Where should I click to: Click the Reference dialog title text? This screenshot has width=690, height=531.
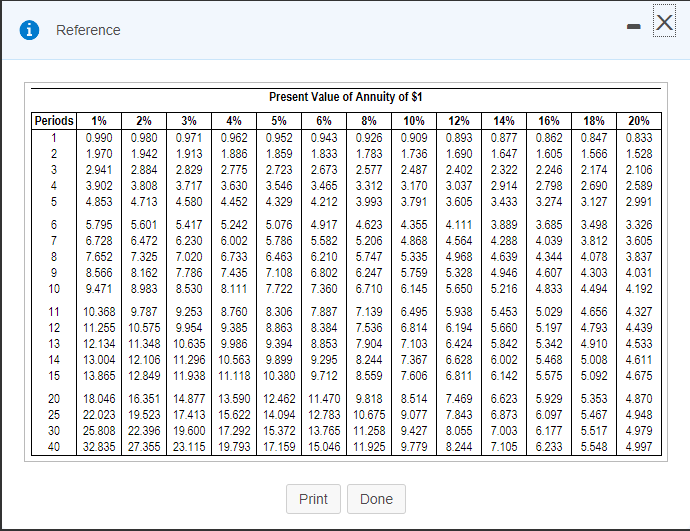(x=88, y=30)
